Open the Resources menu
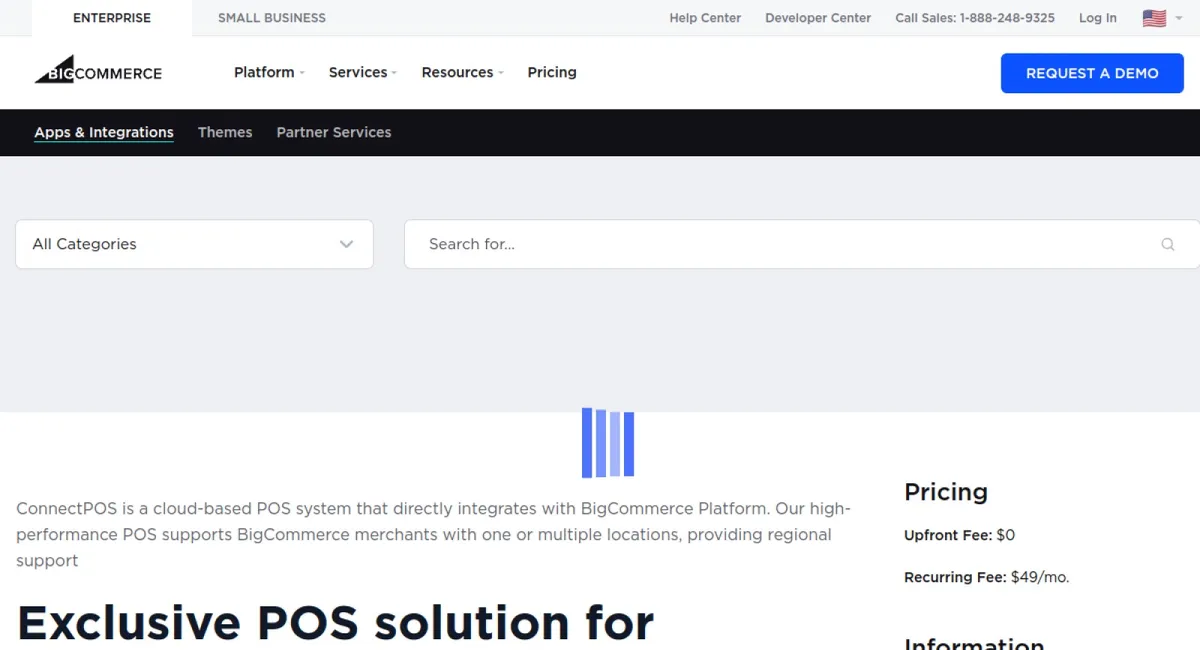The width and height of the screenshot is (1200, 650). 462,72
